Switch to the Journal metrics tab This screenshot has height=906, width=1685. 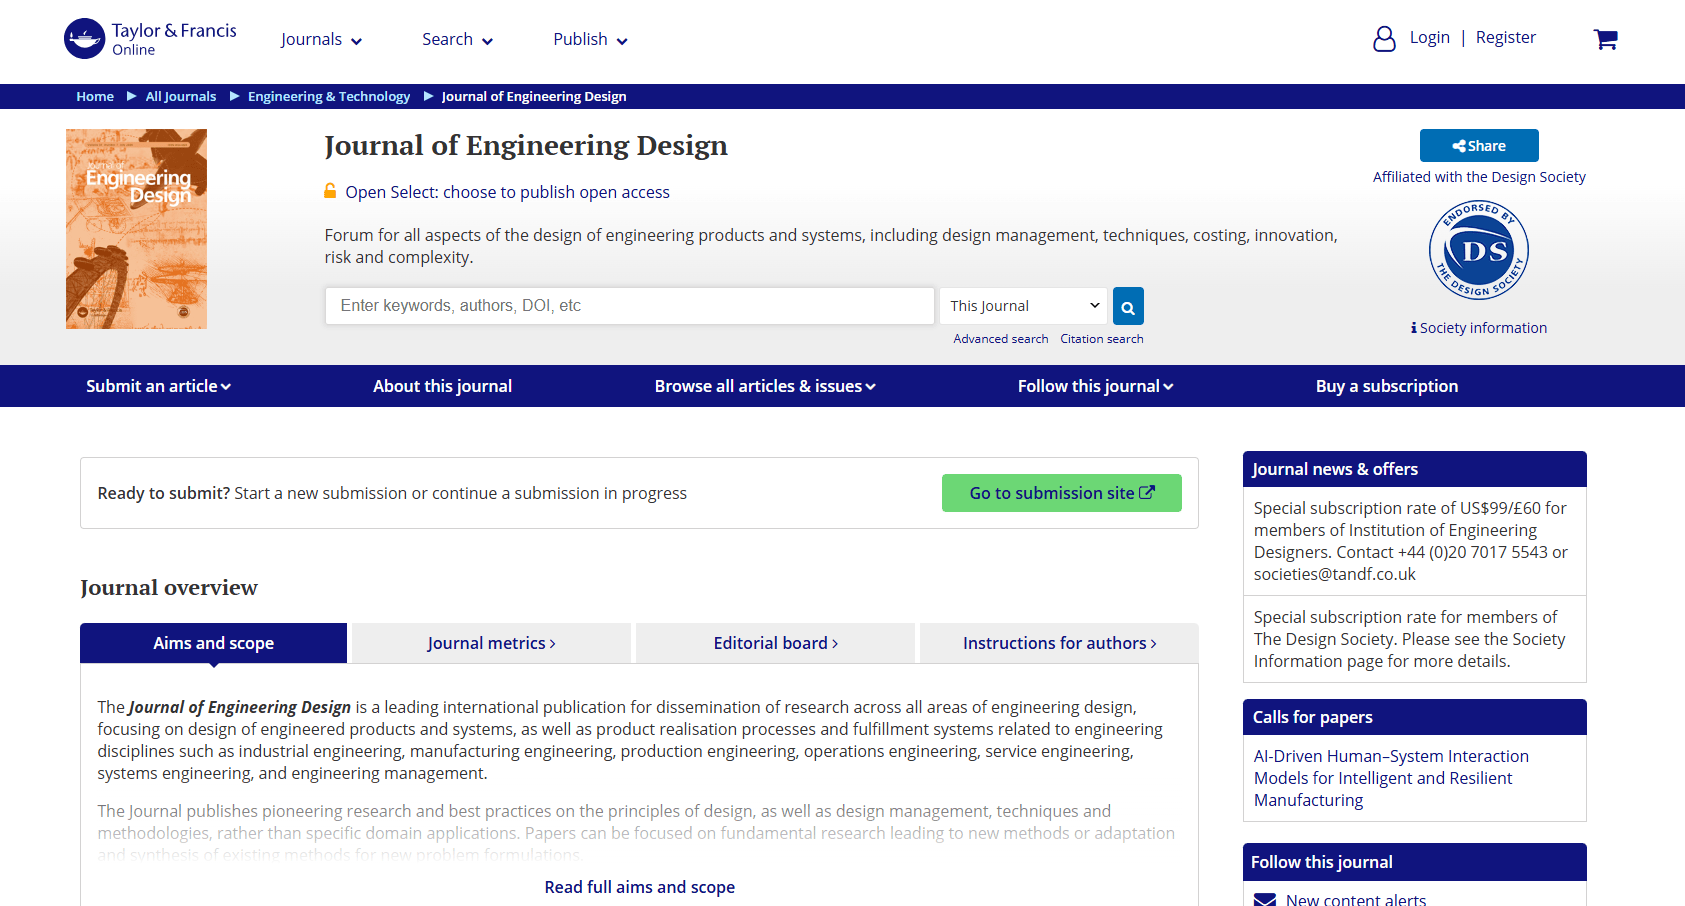pyautogui.click(x=491, y=643)
